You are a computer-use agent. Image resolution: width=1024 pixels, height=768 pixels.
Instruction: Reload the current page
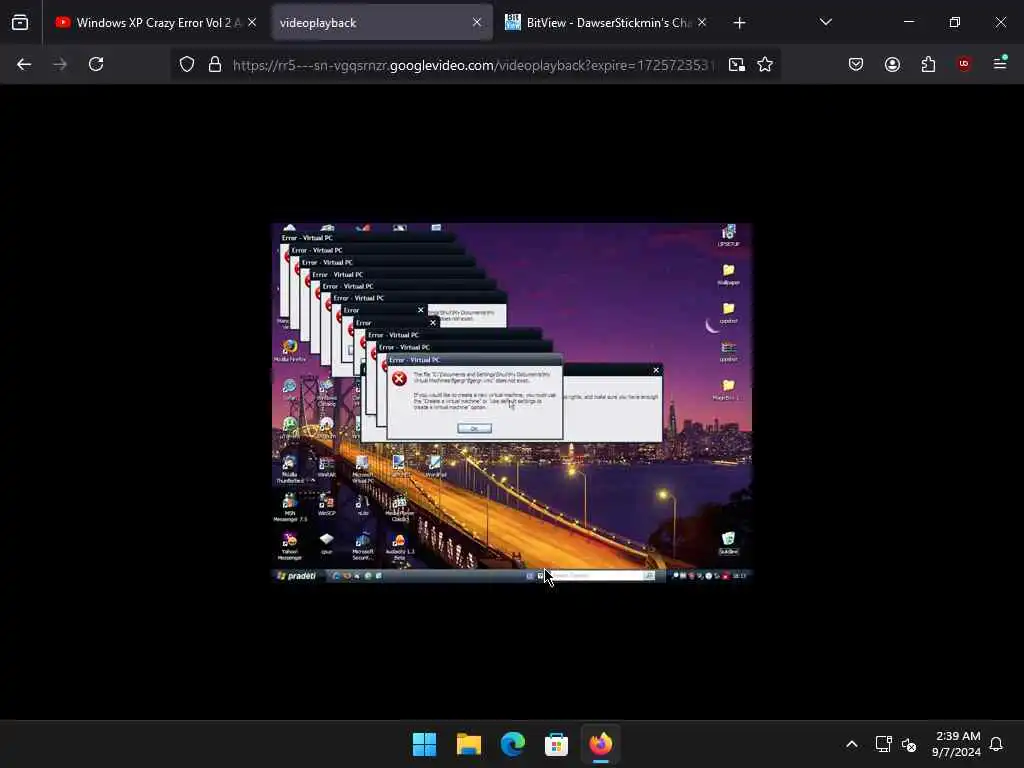pos(96,64)
